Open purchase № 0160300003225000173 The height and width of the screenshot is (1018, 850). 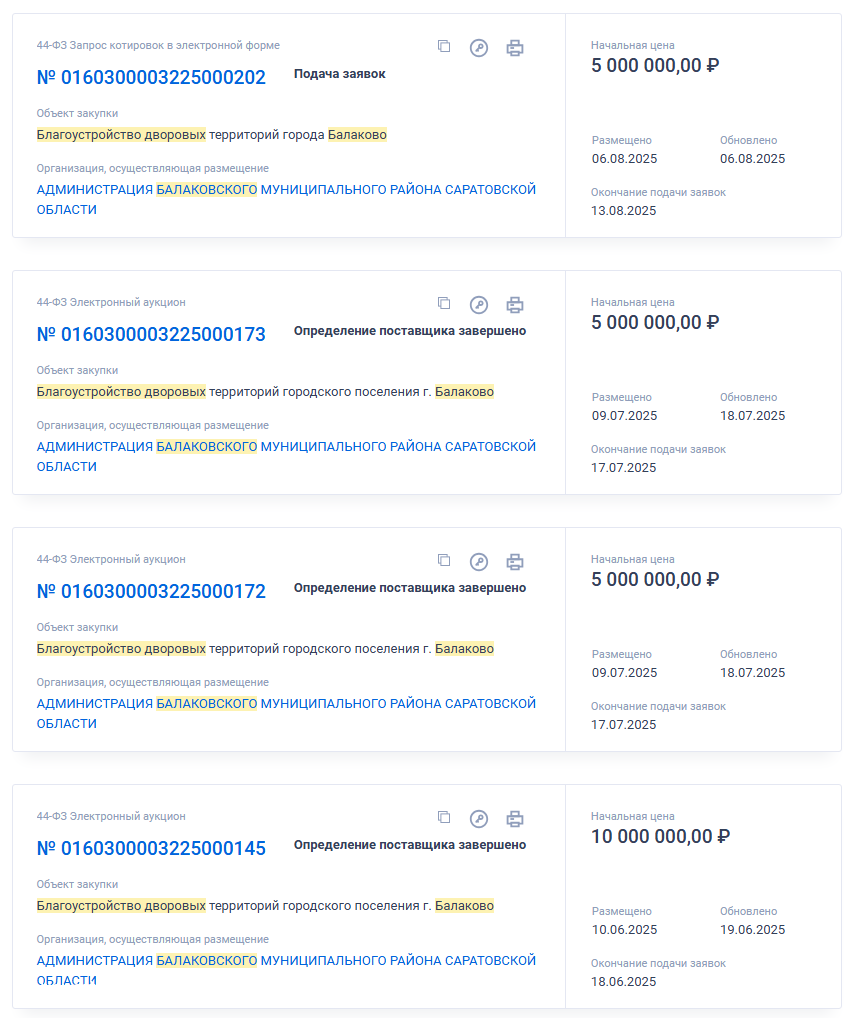(x=151, y=334)
